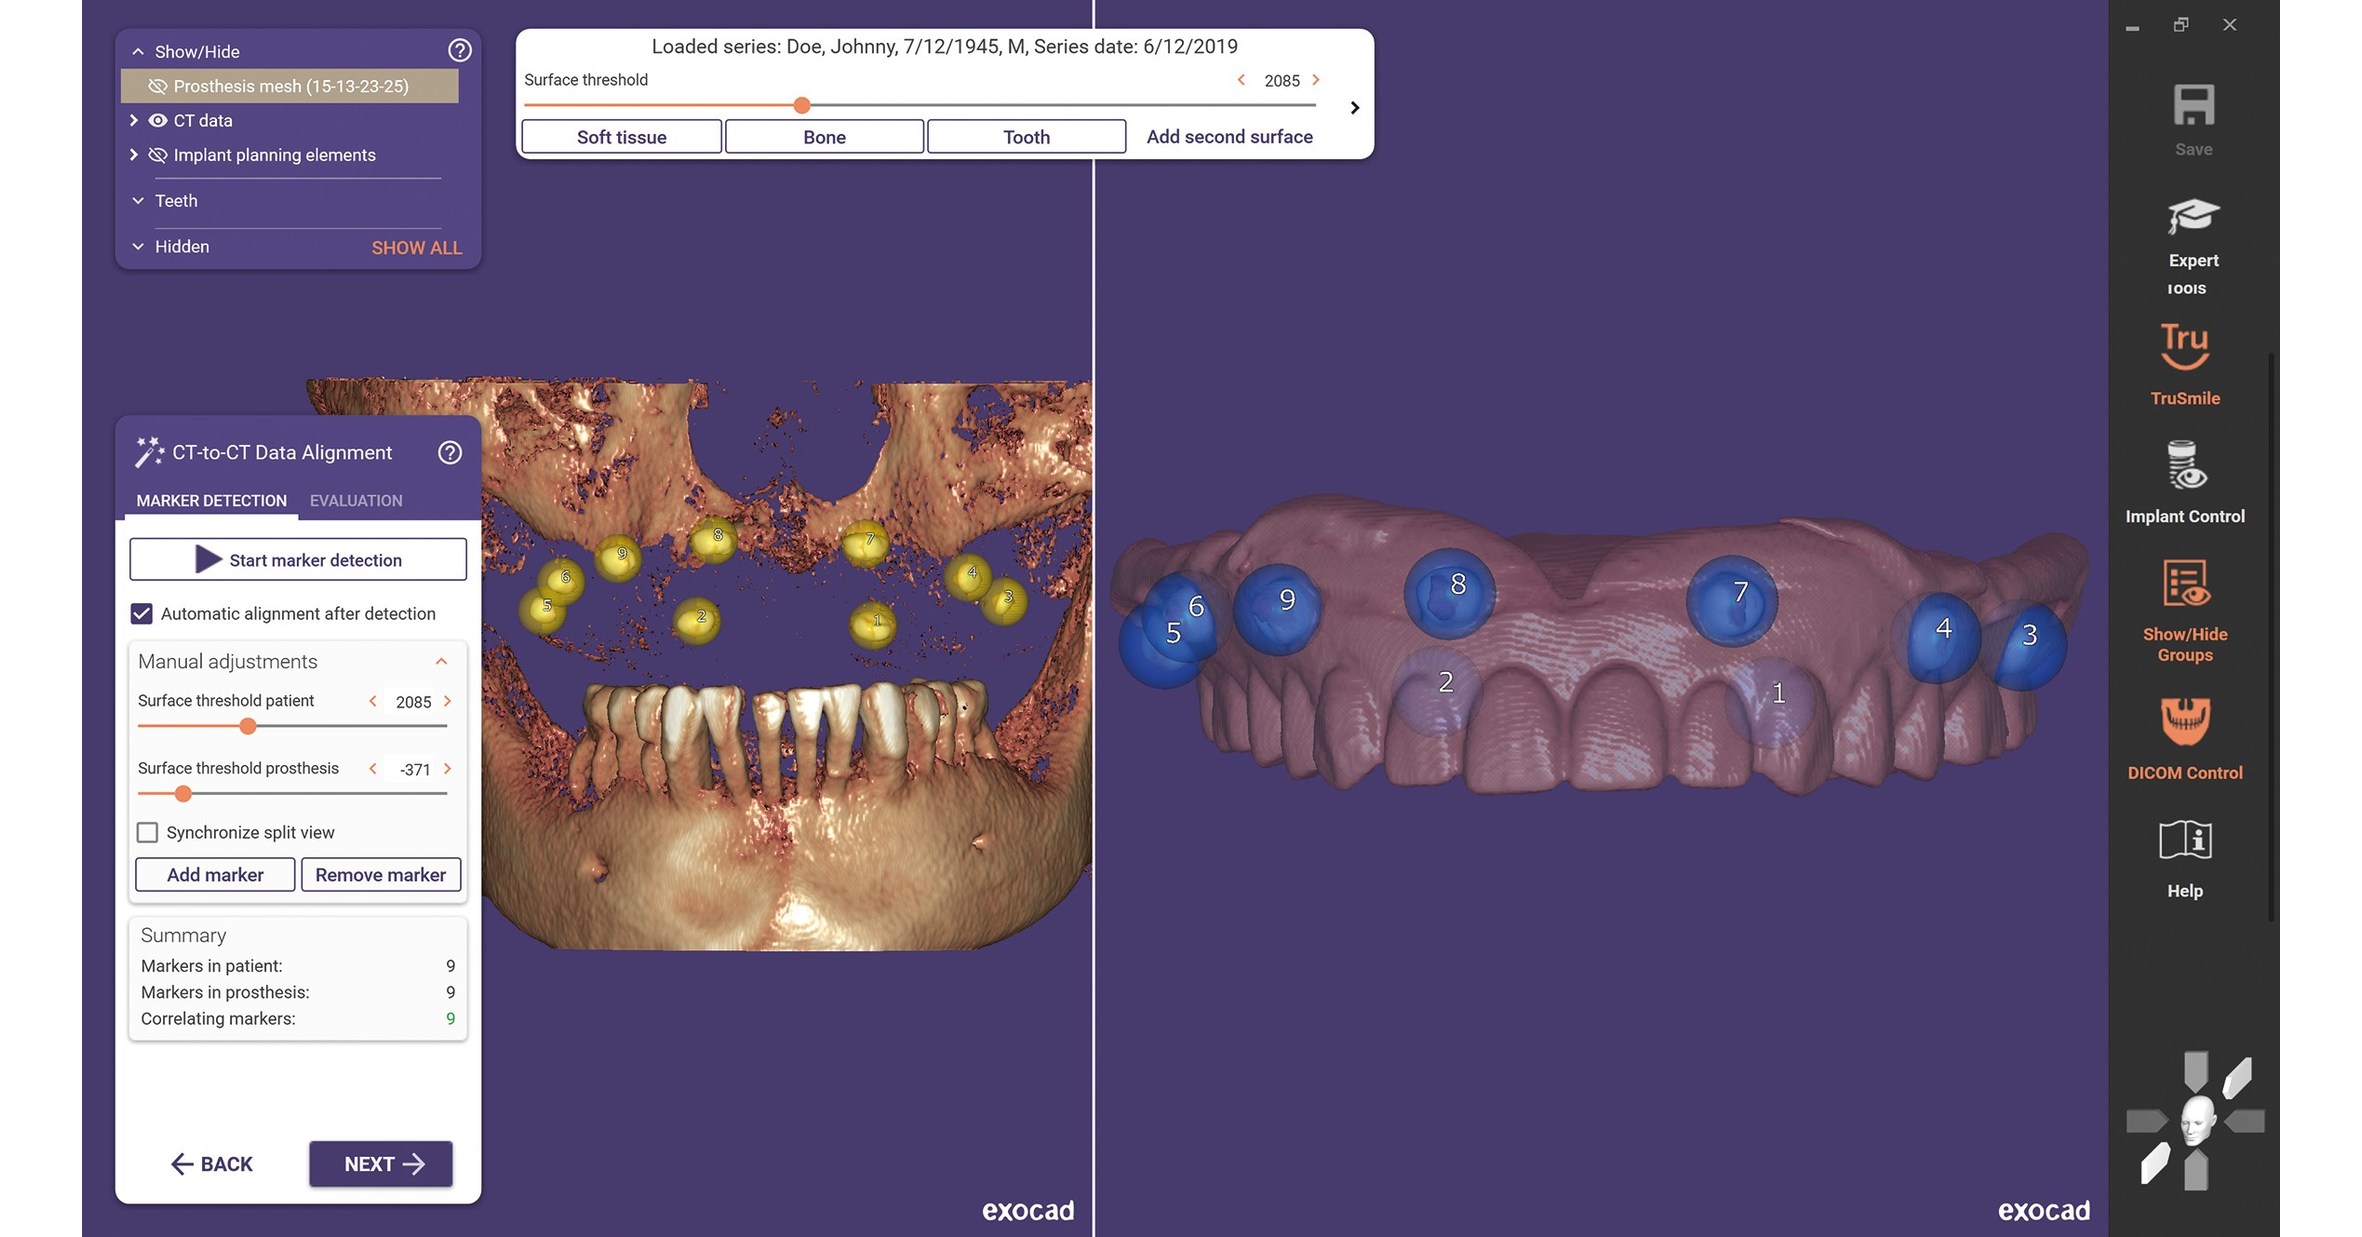Click Start marker detection
2362x1237 pixels.
coord(297,559)
